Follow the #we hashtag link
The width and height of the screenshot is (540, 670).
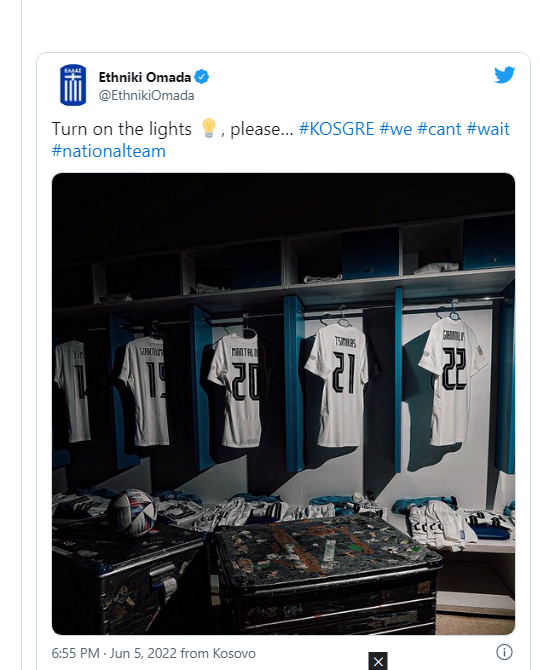tap(396, 129)
